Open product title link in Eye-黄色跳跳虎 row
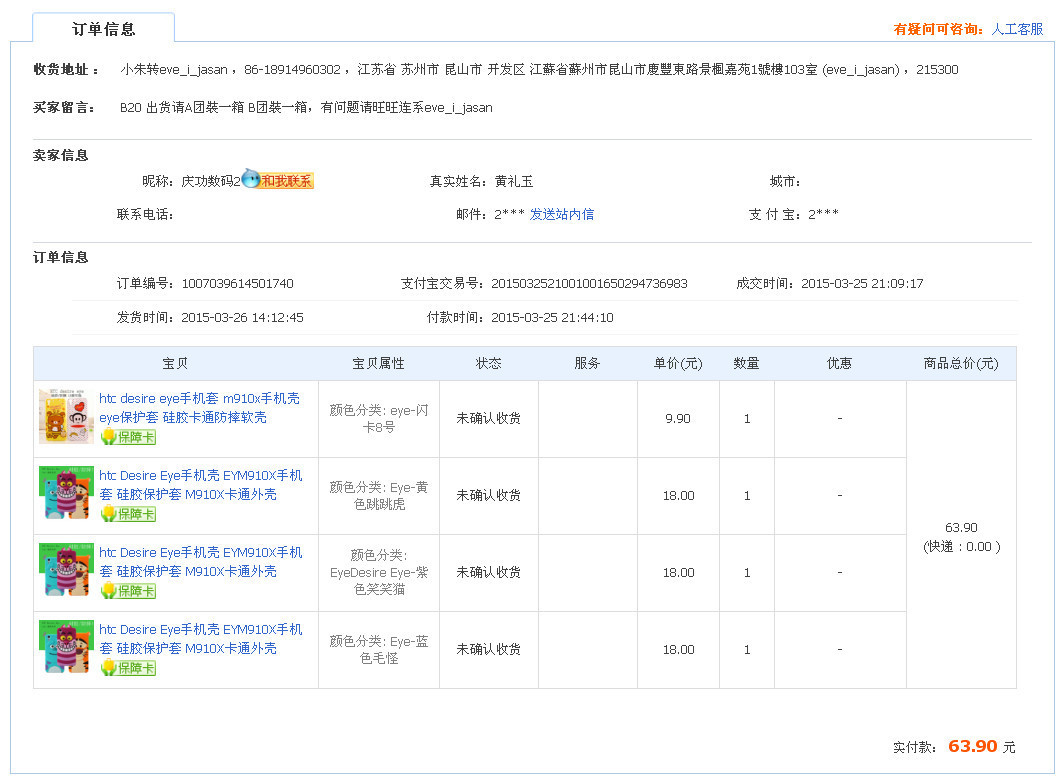The image size is (1057, 782). click(x=200, y=485)
